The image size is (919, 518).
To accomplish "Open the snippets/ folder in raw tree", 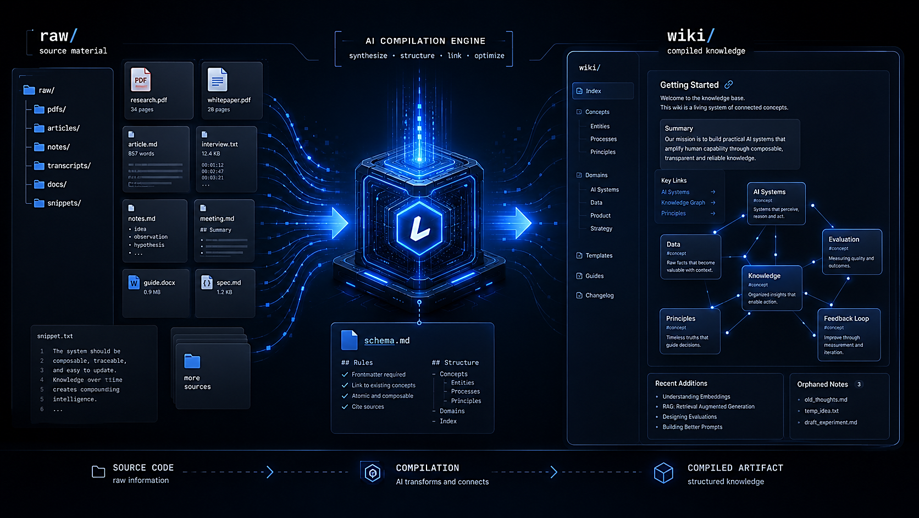I will click(x=57, y=203).
